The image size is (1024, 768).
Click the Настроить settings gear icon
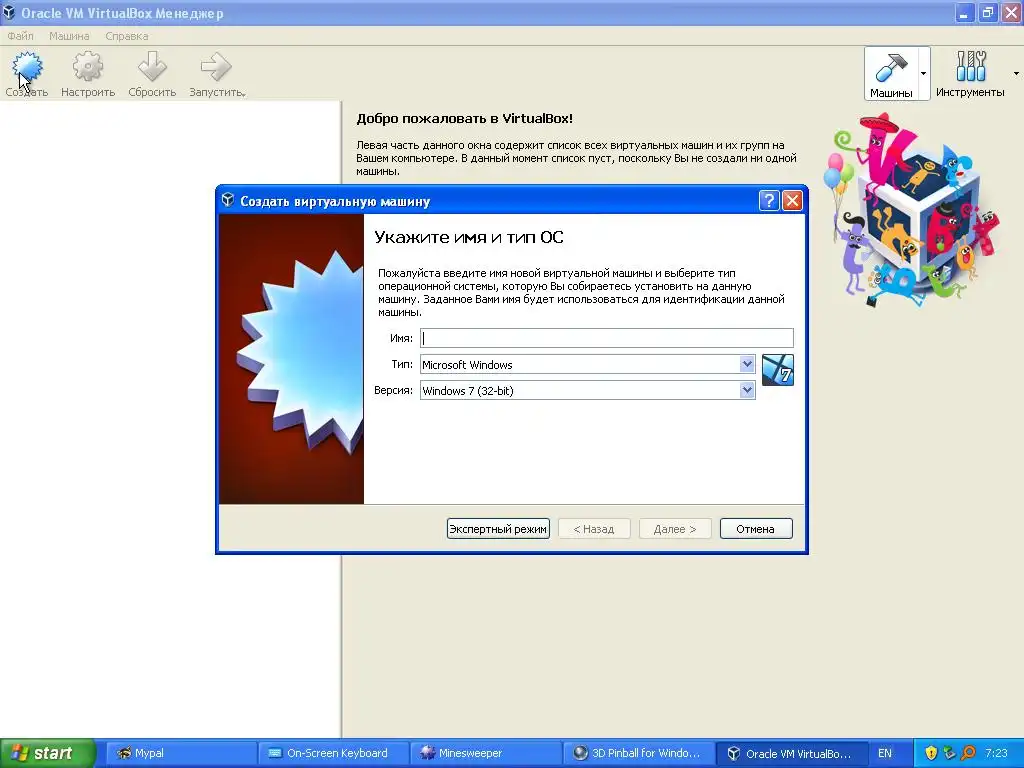click(x=88, y=67)
